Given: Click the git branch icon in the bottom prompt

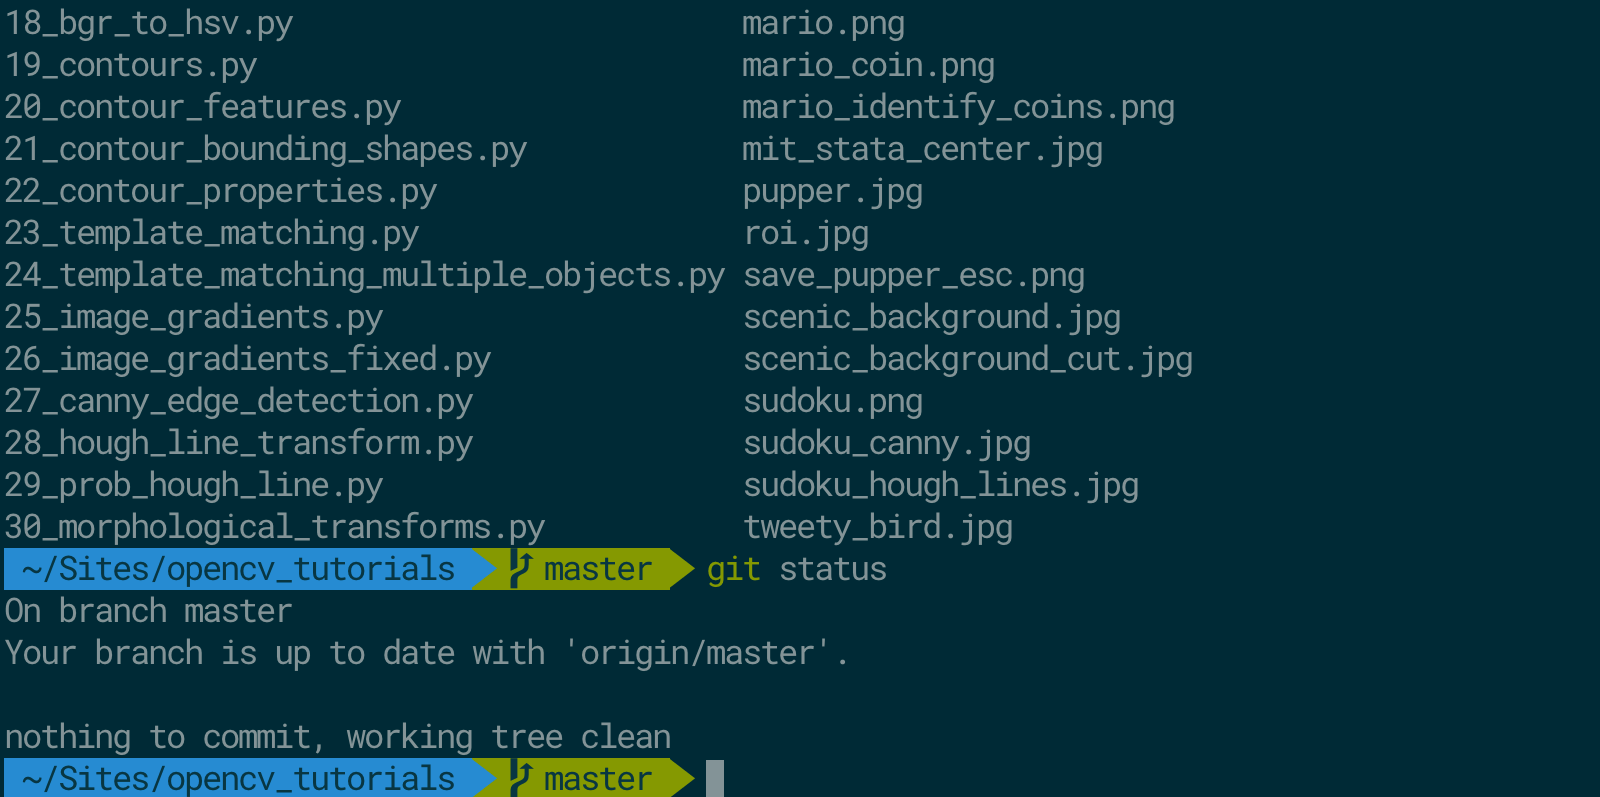Looking at the screenshot, I should click(x=520, y=778).
